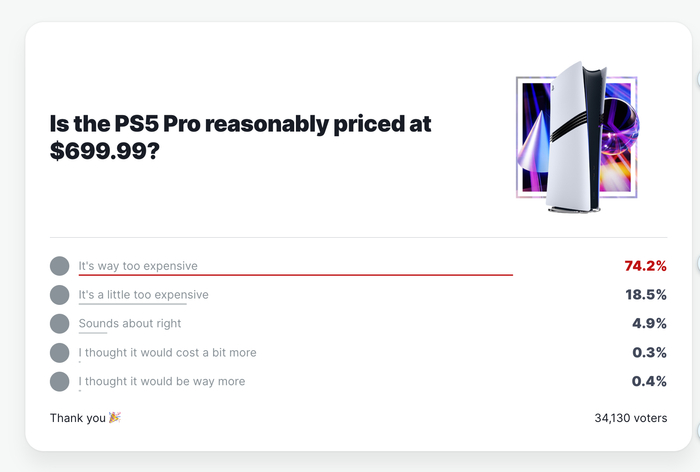Click "I thought it would be way more" text
This screenshot has width=700, height=472.
point(162,381)
